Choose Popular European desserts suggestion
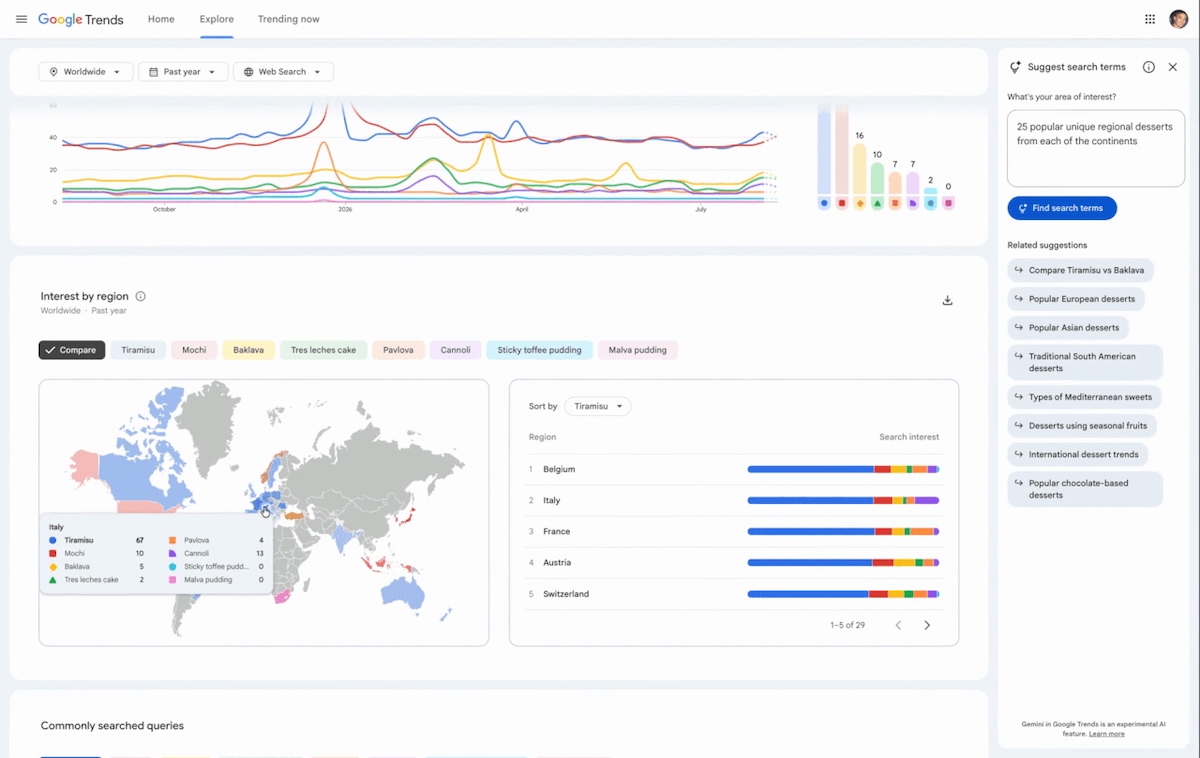The image size is (1200, 758). [x=1077, y=299]
